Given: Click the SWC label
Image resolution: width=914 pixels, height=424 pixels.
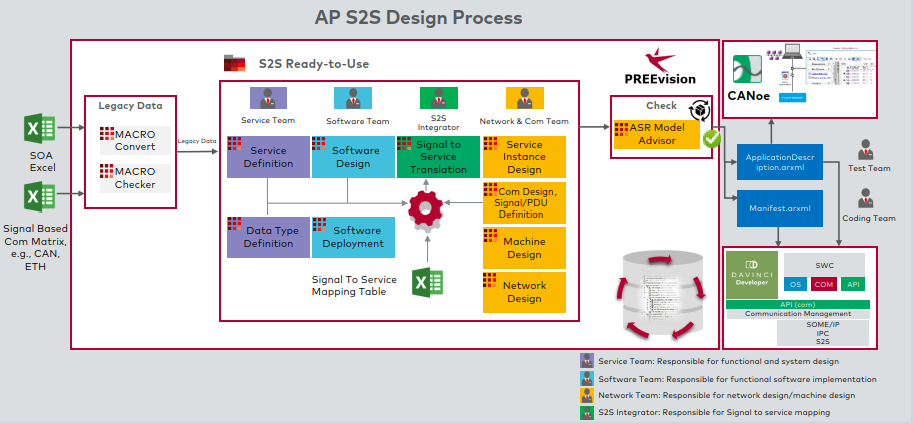Looking at the screenshot, I should point(825,265).
